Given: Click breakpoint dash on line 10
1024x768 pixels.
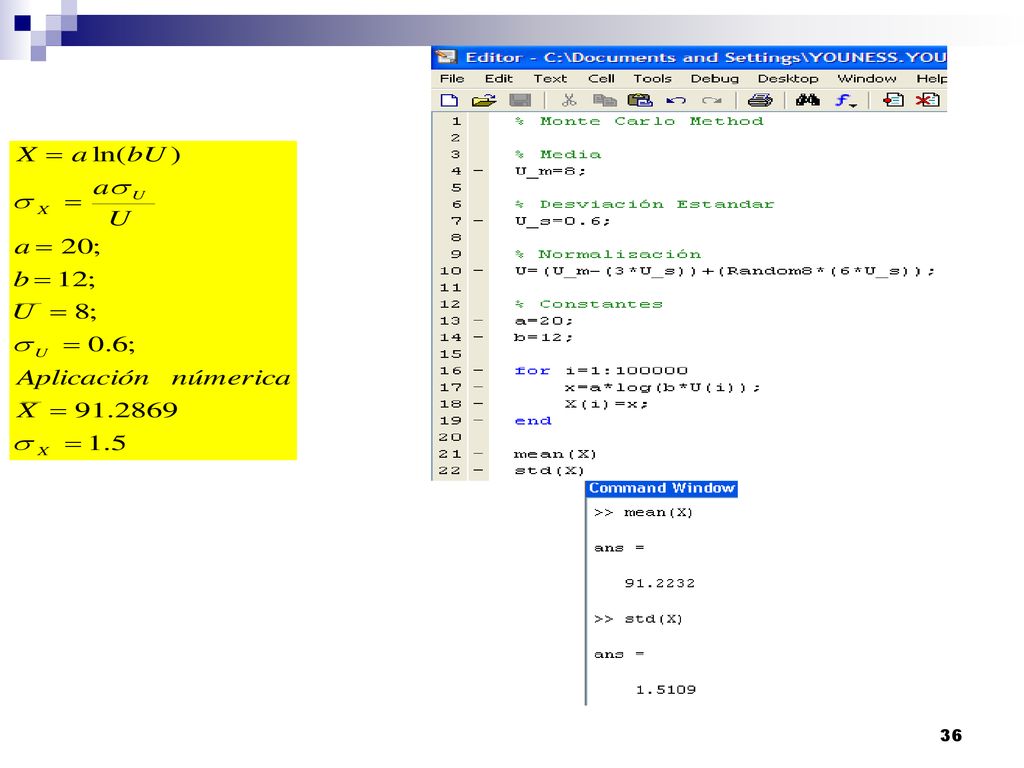Looking at the screenshot, I should pos(478,271).
